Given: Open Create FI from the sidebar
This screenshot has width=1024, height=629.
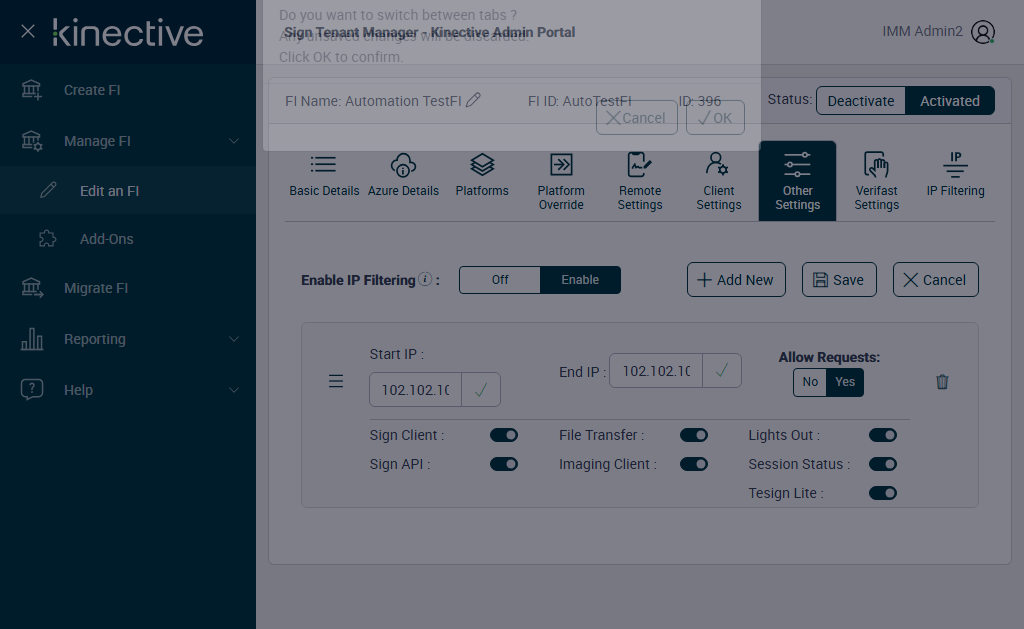Looking at the screenshot, I should (x=128, y=90).
